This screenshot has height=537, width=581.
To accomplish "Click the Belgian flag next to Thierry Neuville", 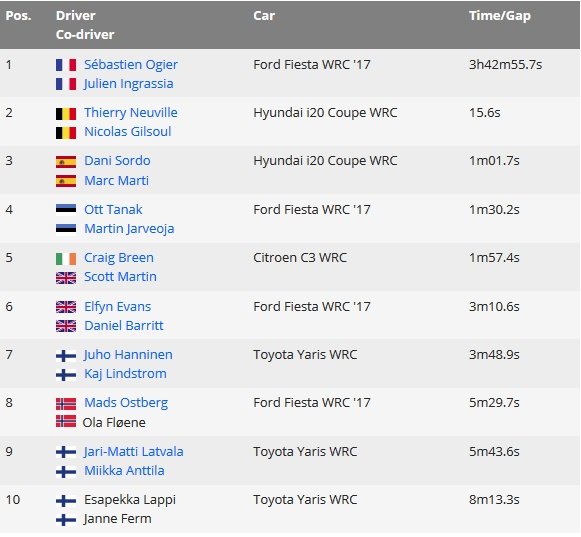I will point(66,113).
